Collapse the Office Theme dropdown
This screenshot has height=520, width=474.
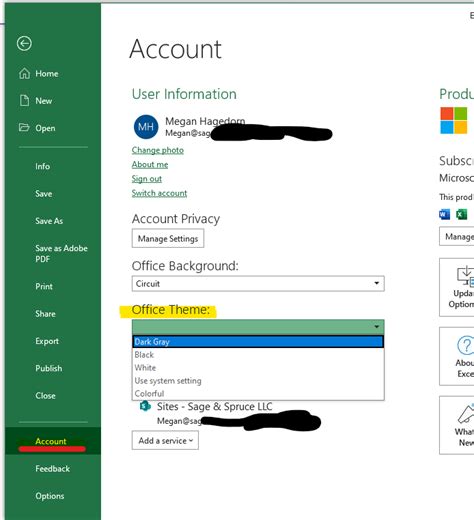pyautogui.click(x=258, y=327)
